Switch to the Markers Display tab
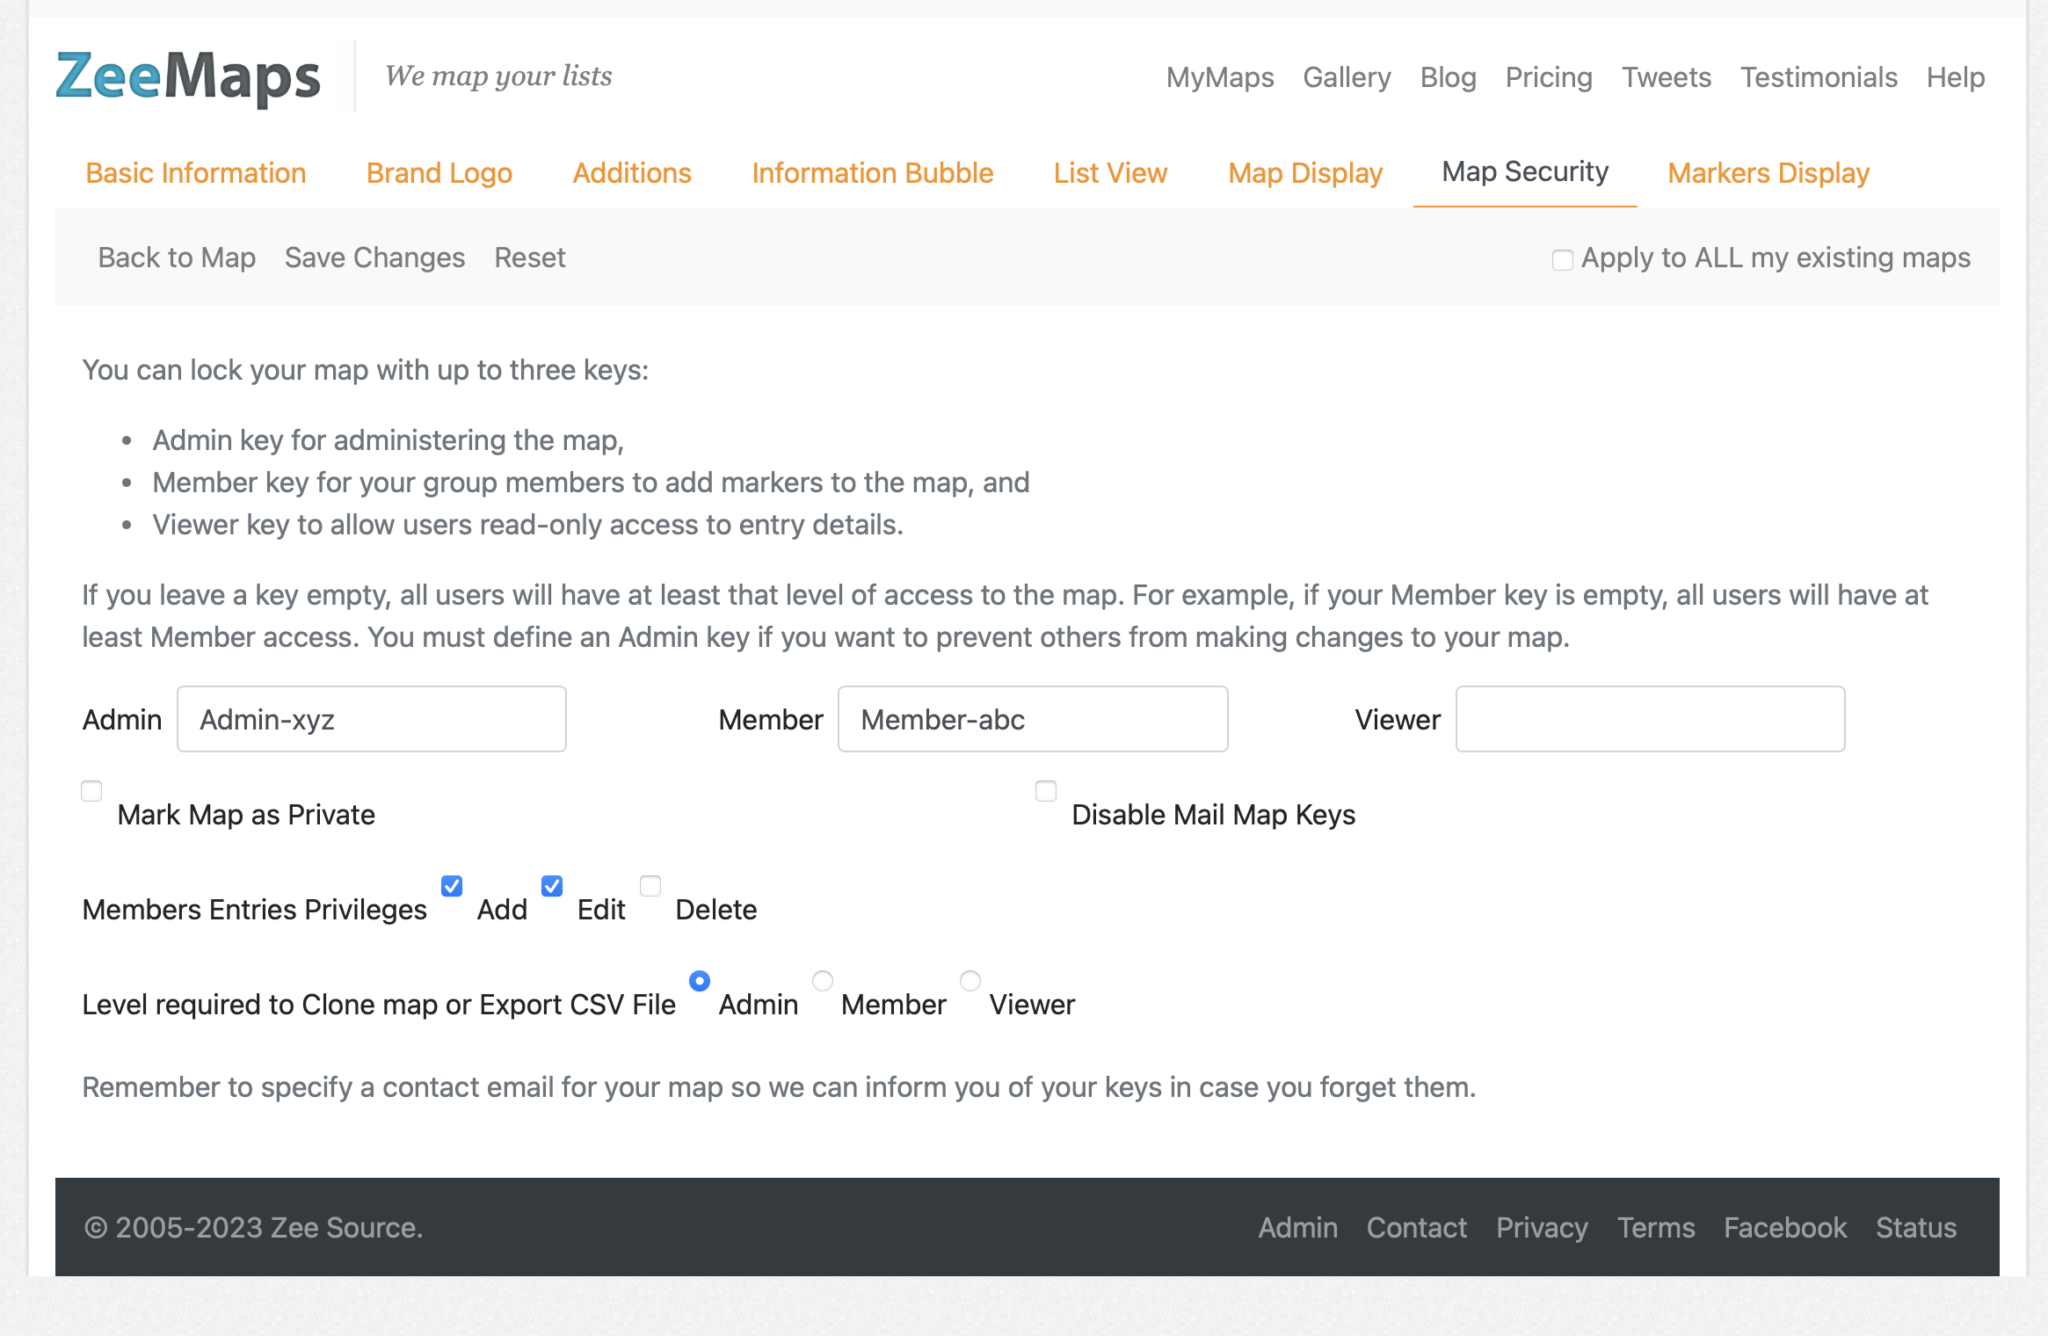The width and height of the screenshot is (2048, 1336). click(x=1768, y=173)
